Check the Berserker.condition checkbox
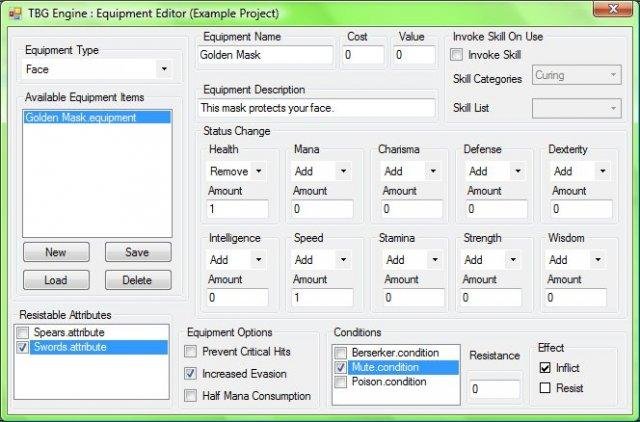The height and width of the screenshot is (422, 640). click(x=340, y=353)
